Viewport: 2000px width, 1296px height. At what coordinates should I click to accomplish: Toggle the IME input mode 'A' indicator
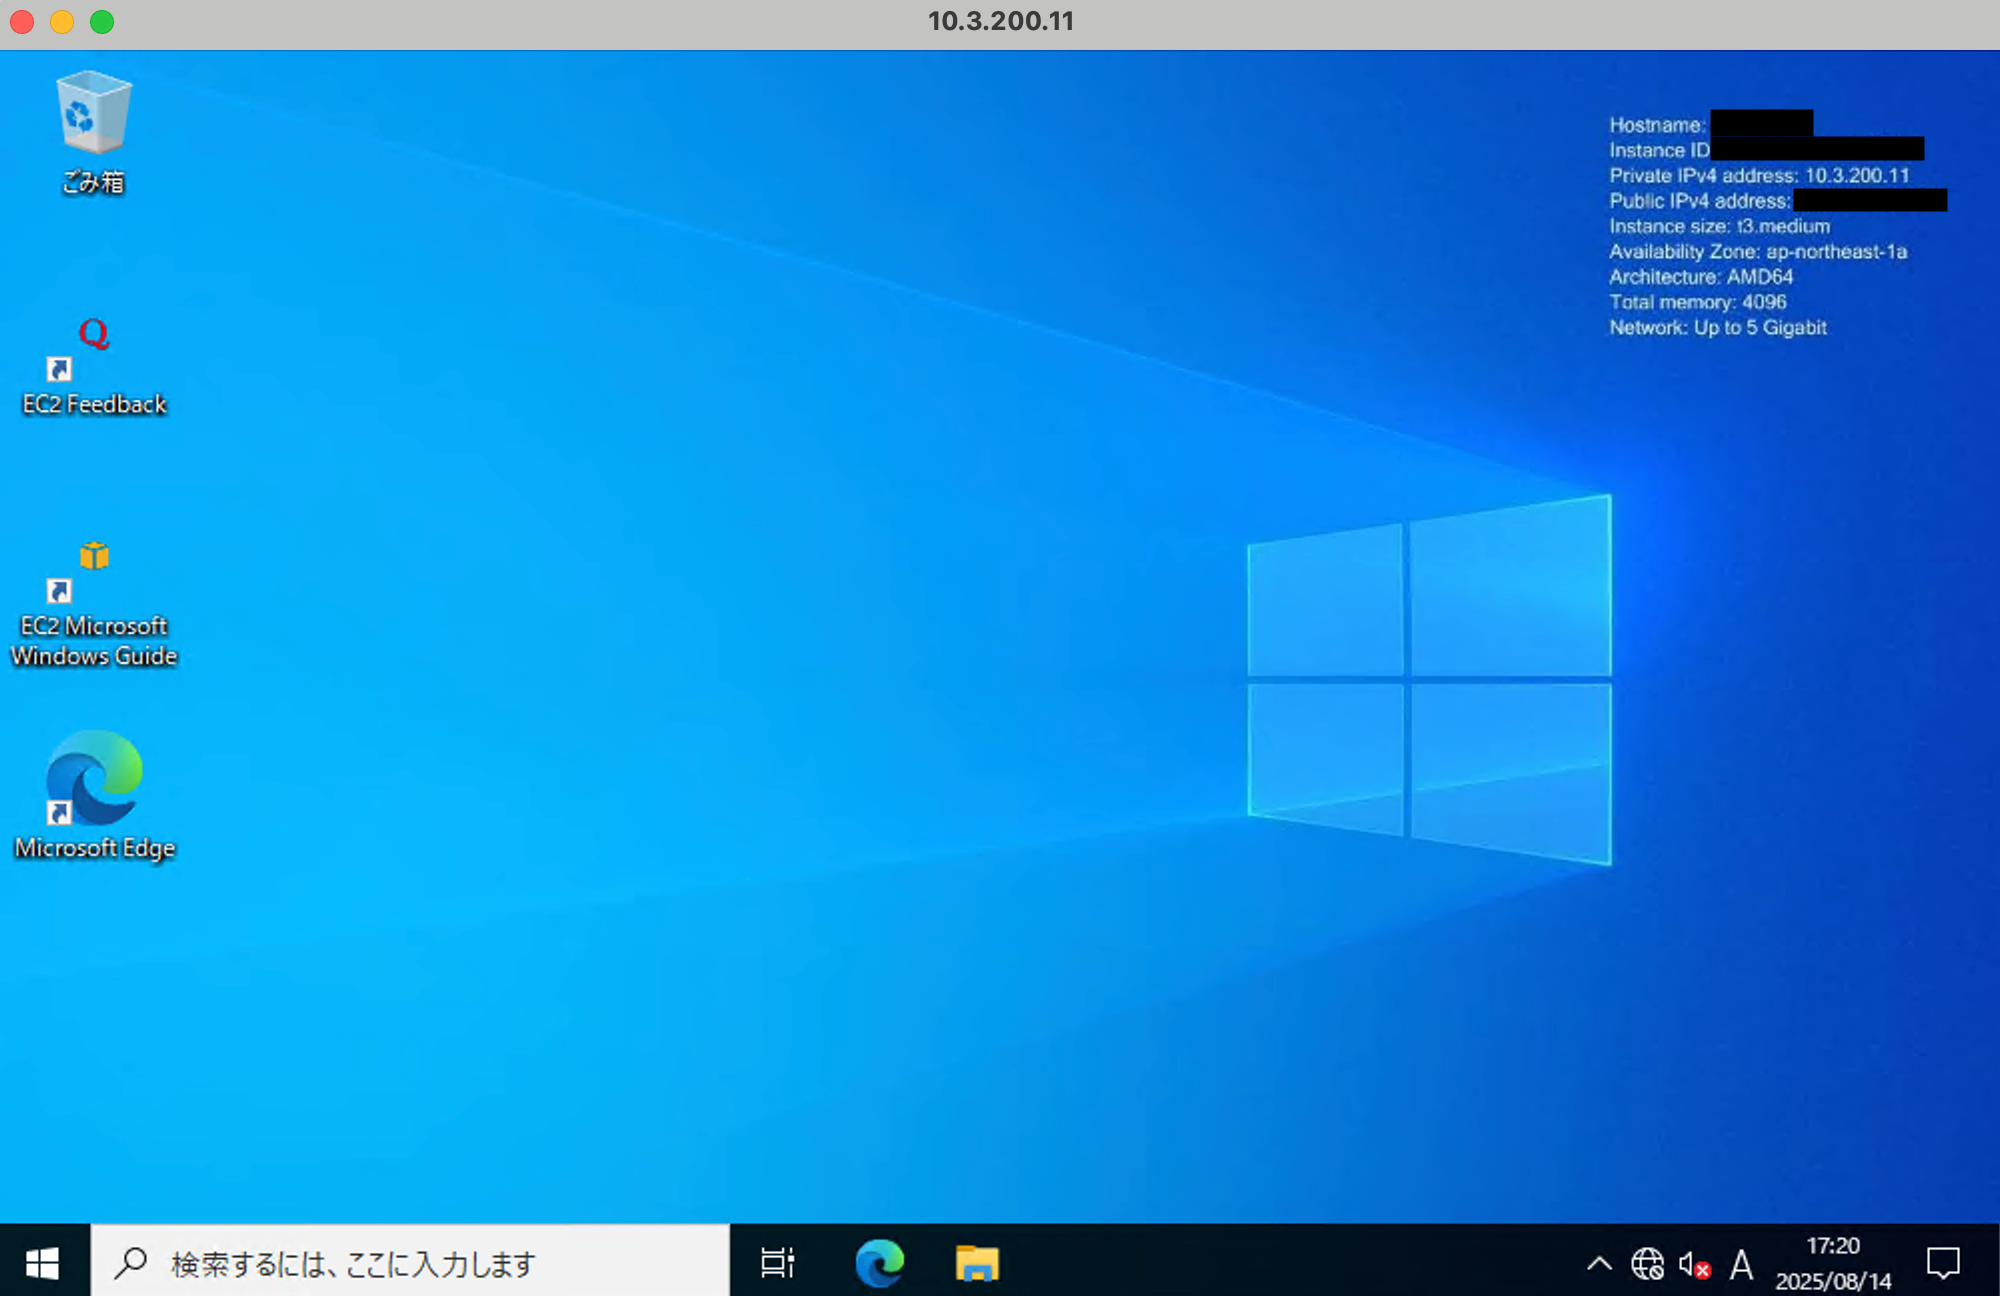pos(1741,1265)
